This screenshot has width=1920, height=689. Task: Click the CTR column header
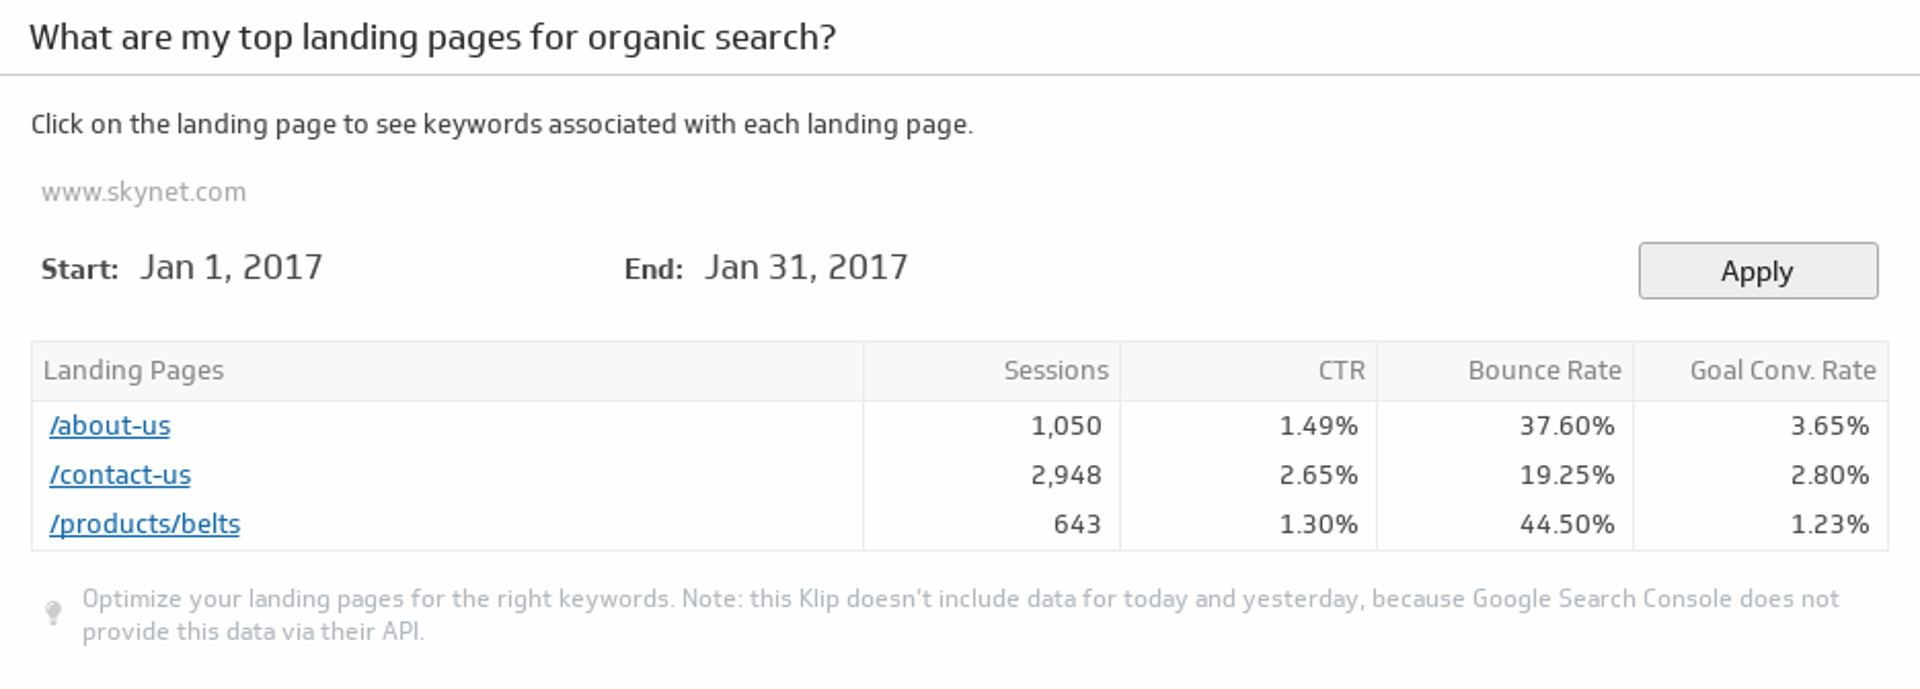[x=1341, y=371]
